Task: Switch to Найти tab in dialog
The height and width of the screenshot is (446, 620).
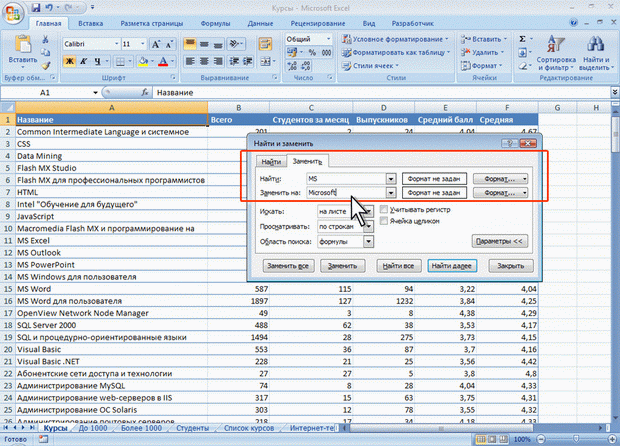Action: click(271, 162)
